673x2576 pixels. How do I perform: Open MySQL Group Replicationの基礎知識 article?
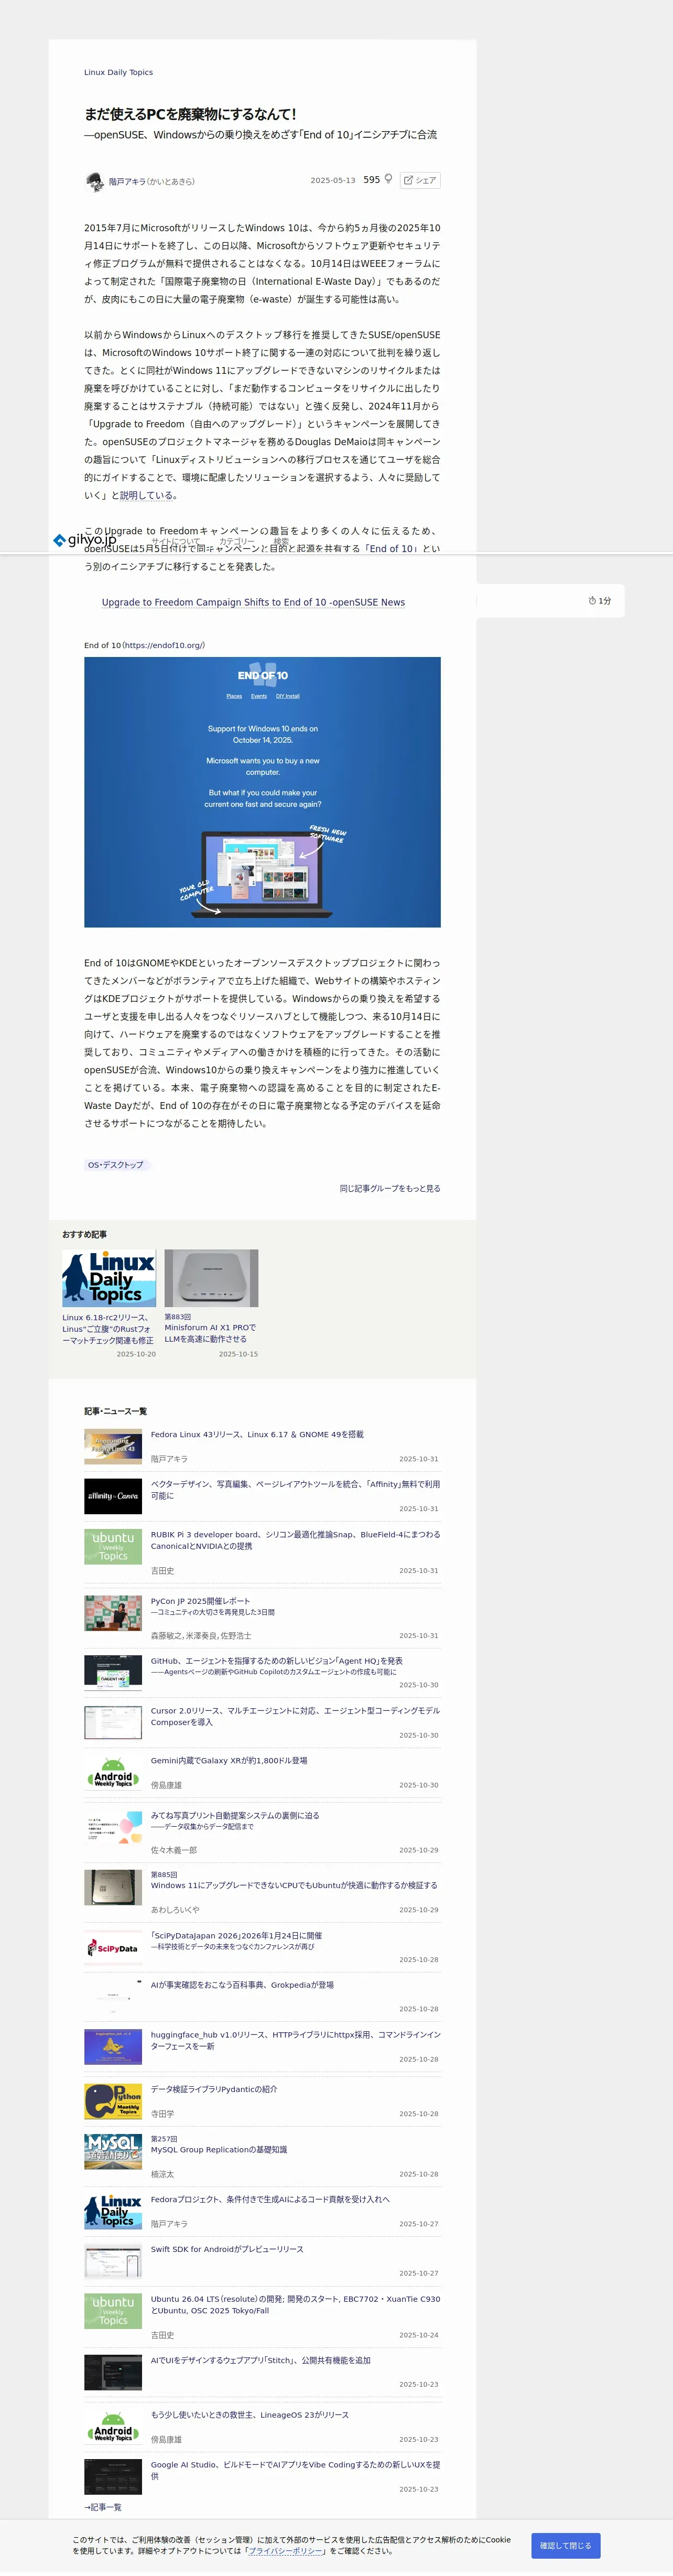(x=219, y=2149)
